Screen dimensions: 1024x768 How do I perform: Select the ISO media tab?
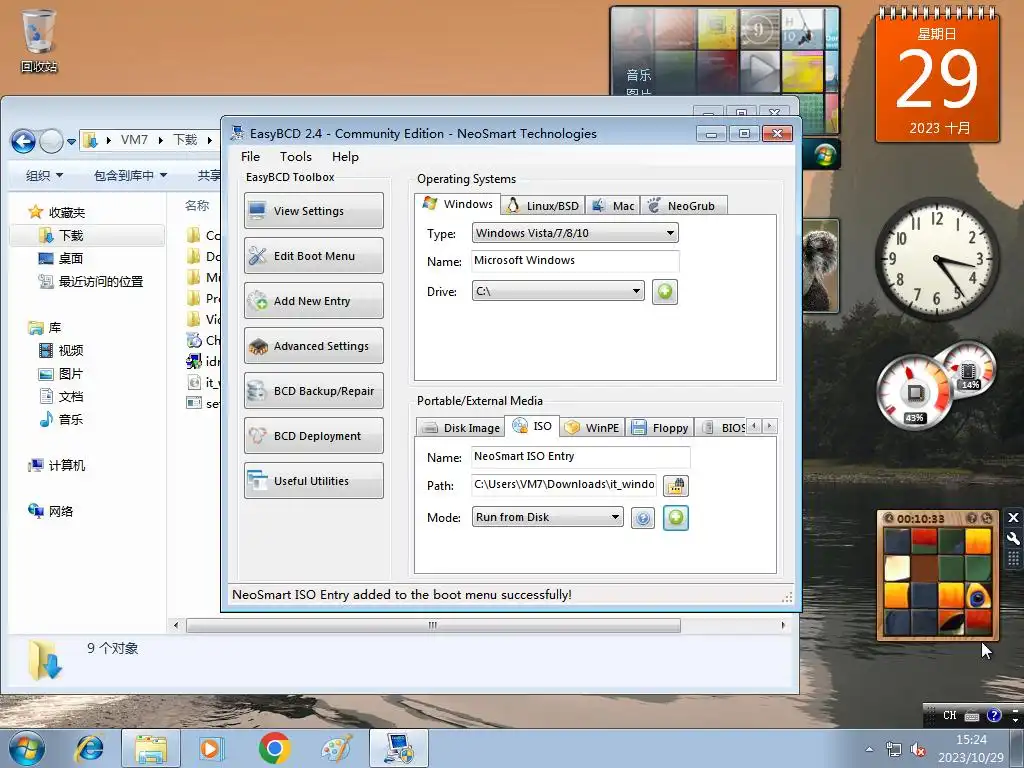[532, 426]
